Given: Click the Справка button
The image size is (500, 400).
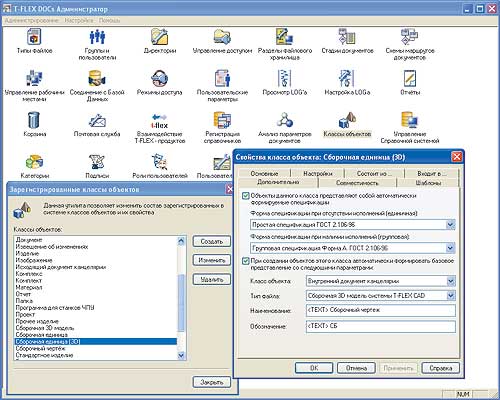Looking at the screenshot, I should tap(441, 368).
